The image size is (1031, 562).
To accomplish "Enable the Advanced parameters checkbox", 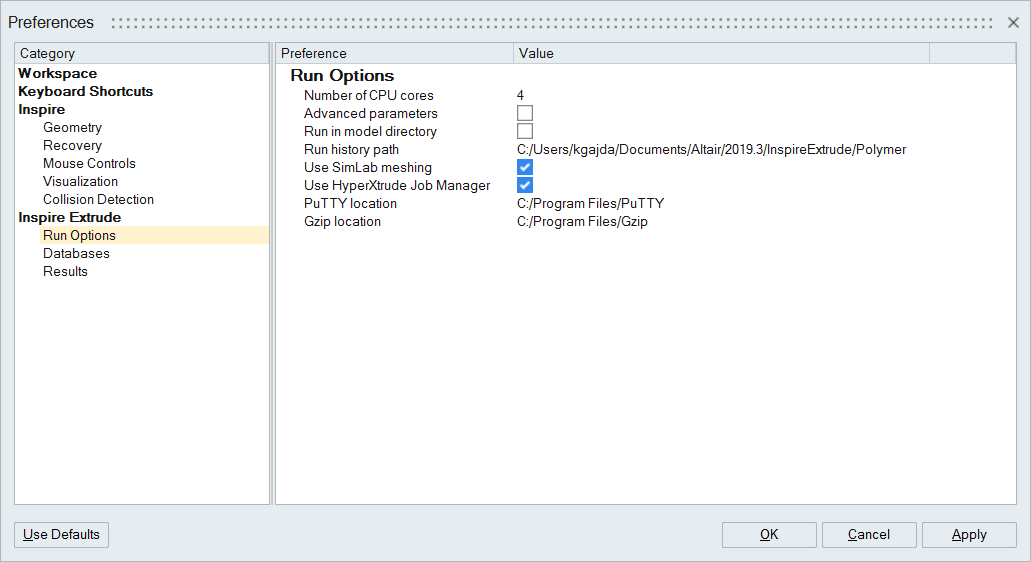I will coord(525,114).
